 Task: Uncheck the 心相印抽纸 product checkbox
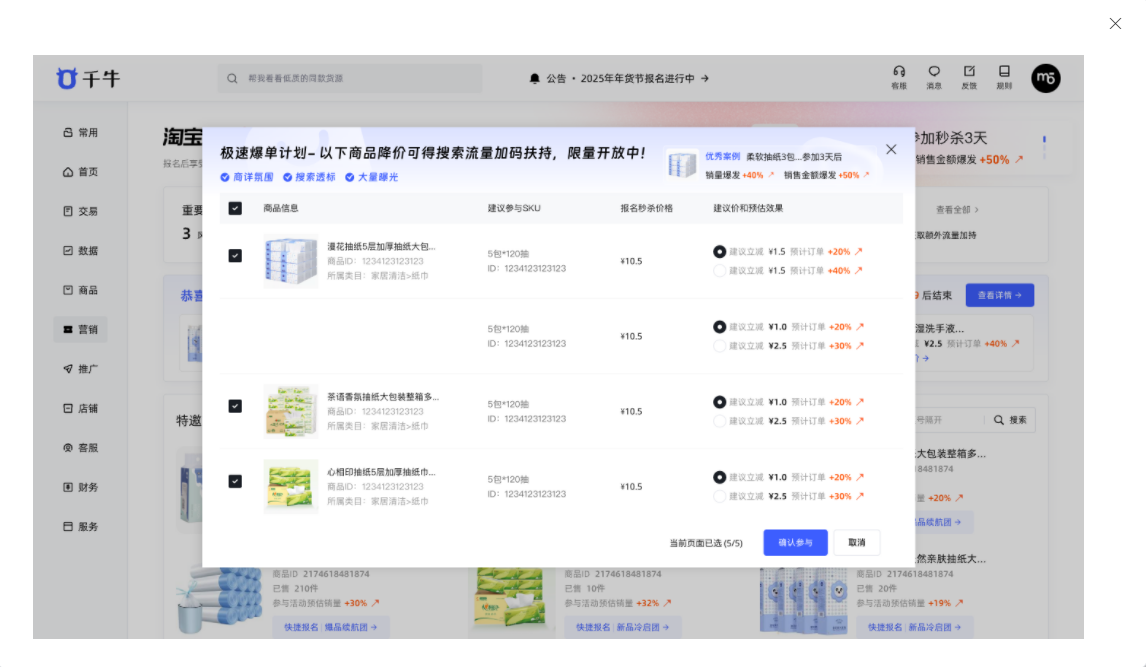[235, 481]
